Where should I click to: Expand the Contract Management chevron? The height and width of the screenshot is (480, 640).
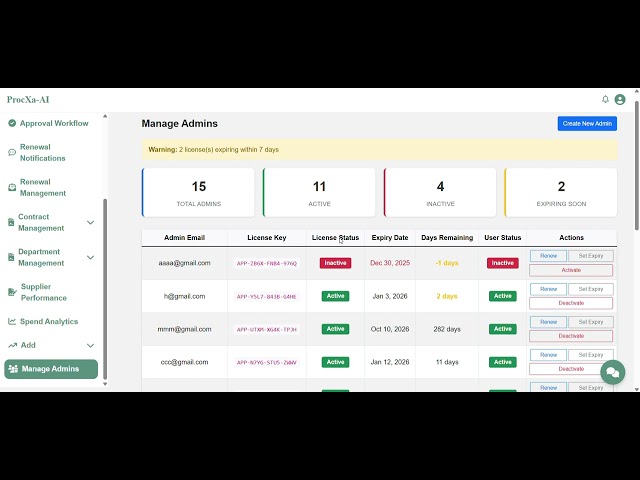[90, 222]
